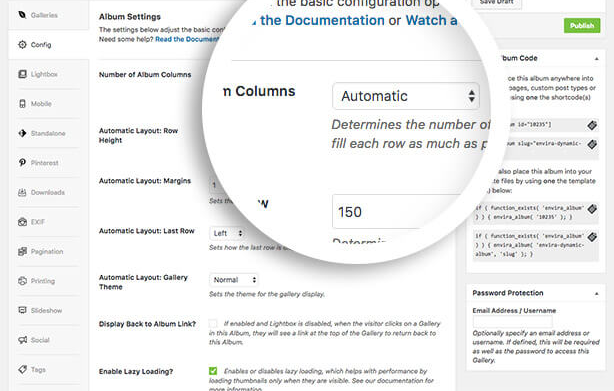The image size is (614, 391).
Task: Click the Pinterest logo icon
Action: pyautogui.click(x=22, y=162)
